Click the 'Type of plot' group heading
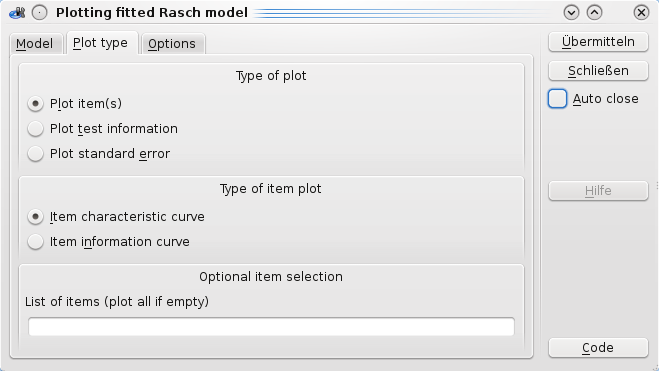This screenshot has height=371, width=659. click(x=271, y=76)
